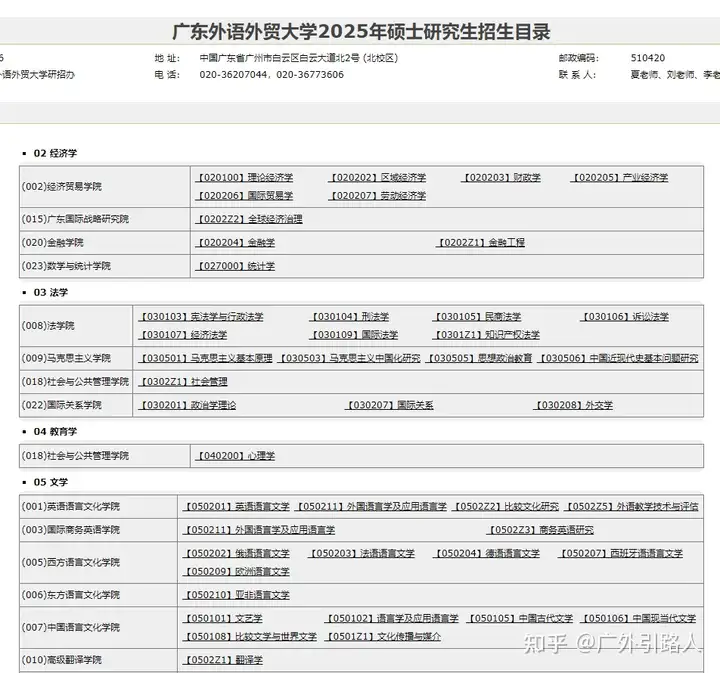
Task: Open the 【030106】诉讼法学 link
Action: click(624, 317)
